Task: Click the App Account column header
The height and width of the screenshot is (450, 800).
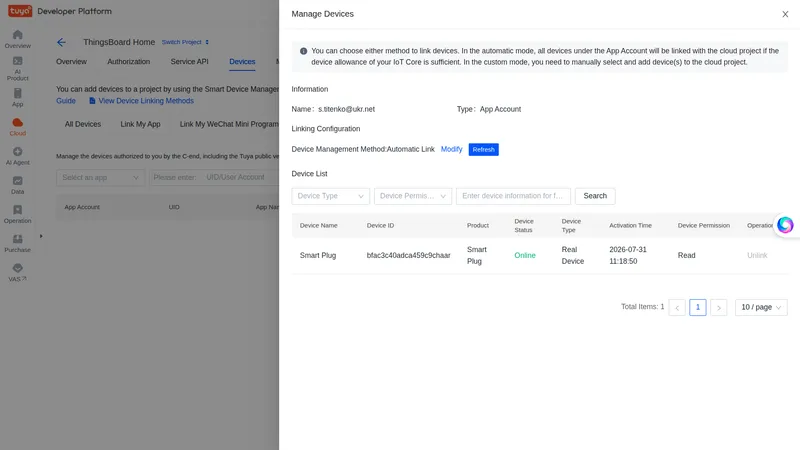Action: pos(82,207)
